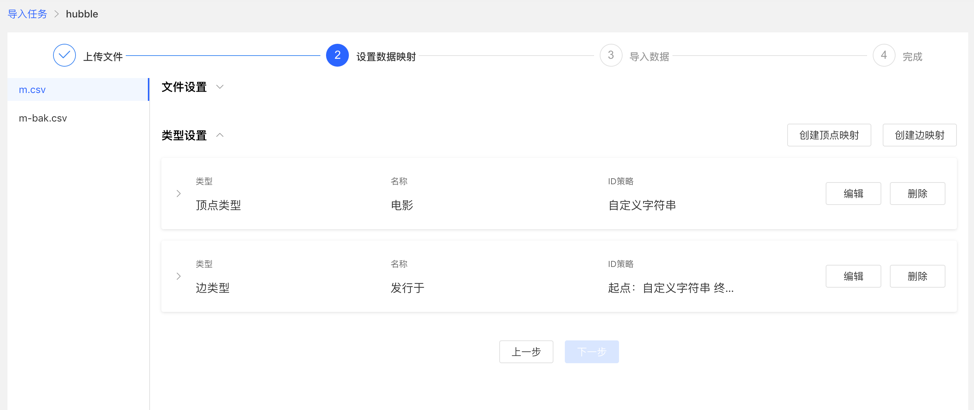This screenshot has height=410, width=974.
Task: Proceed with 下一步 button
Action: click(591, 352)
